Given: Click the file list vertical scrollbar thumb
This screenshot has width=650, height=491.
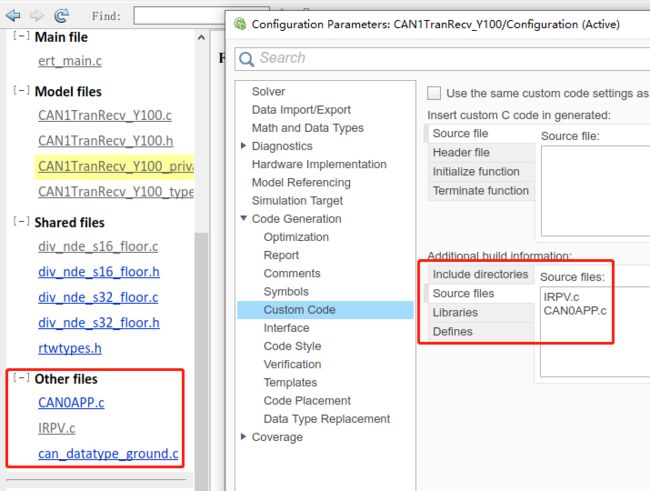Looking at the screenshot, I should click(x=201, y=361).
